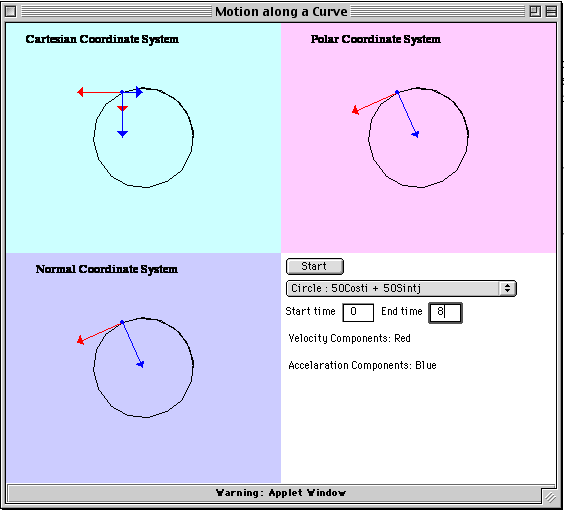Image resolution: width=564 pixels, height=512 pixels.
Task: Click the window collapse (windowshade) icon
Action: (551, 12)
